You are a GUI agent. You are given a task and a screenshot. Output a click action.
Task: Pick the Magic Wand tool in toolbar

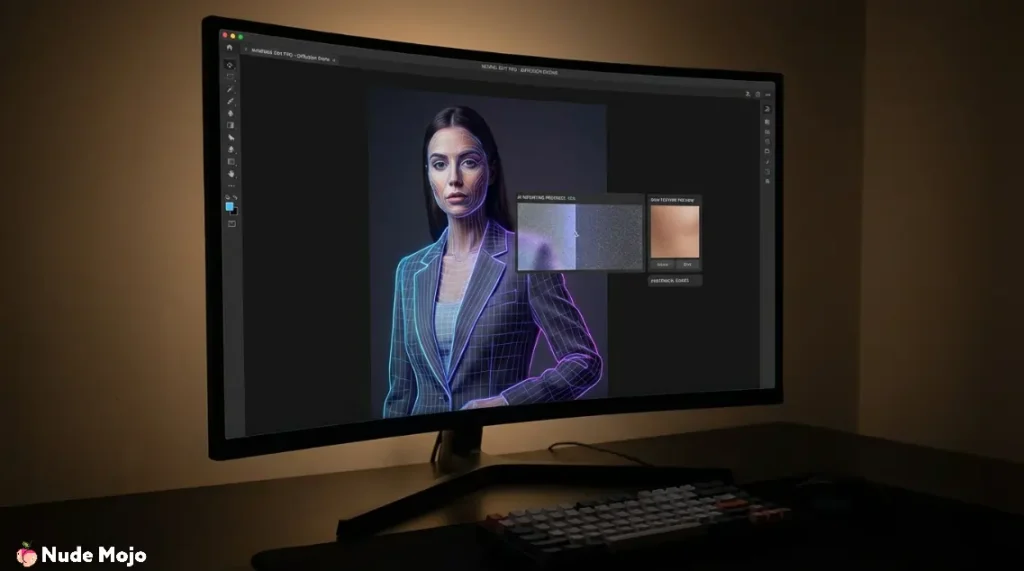point(230,89)
